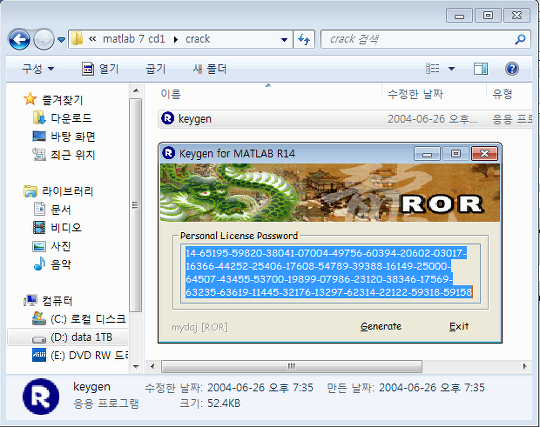
Task: Create 새 폴더 (New folder)
Action: click(210, 69)
